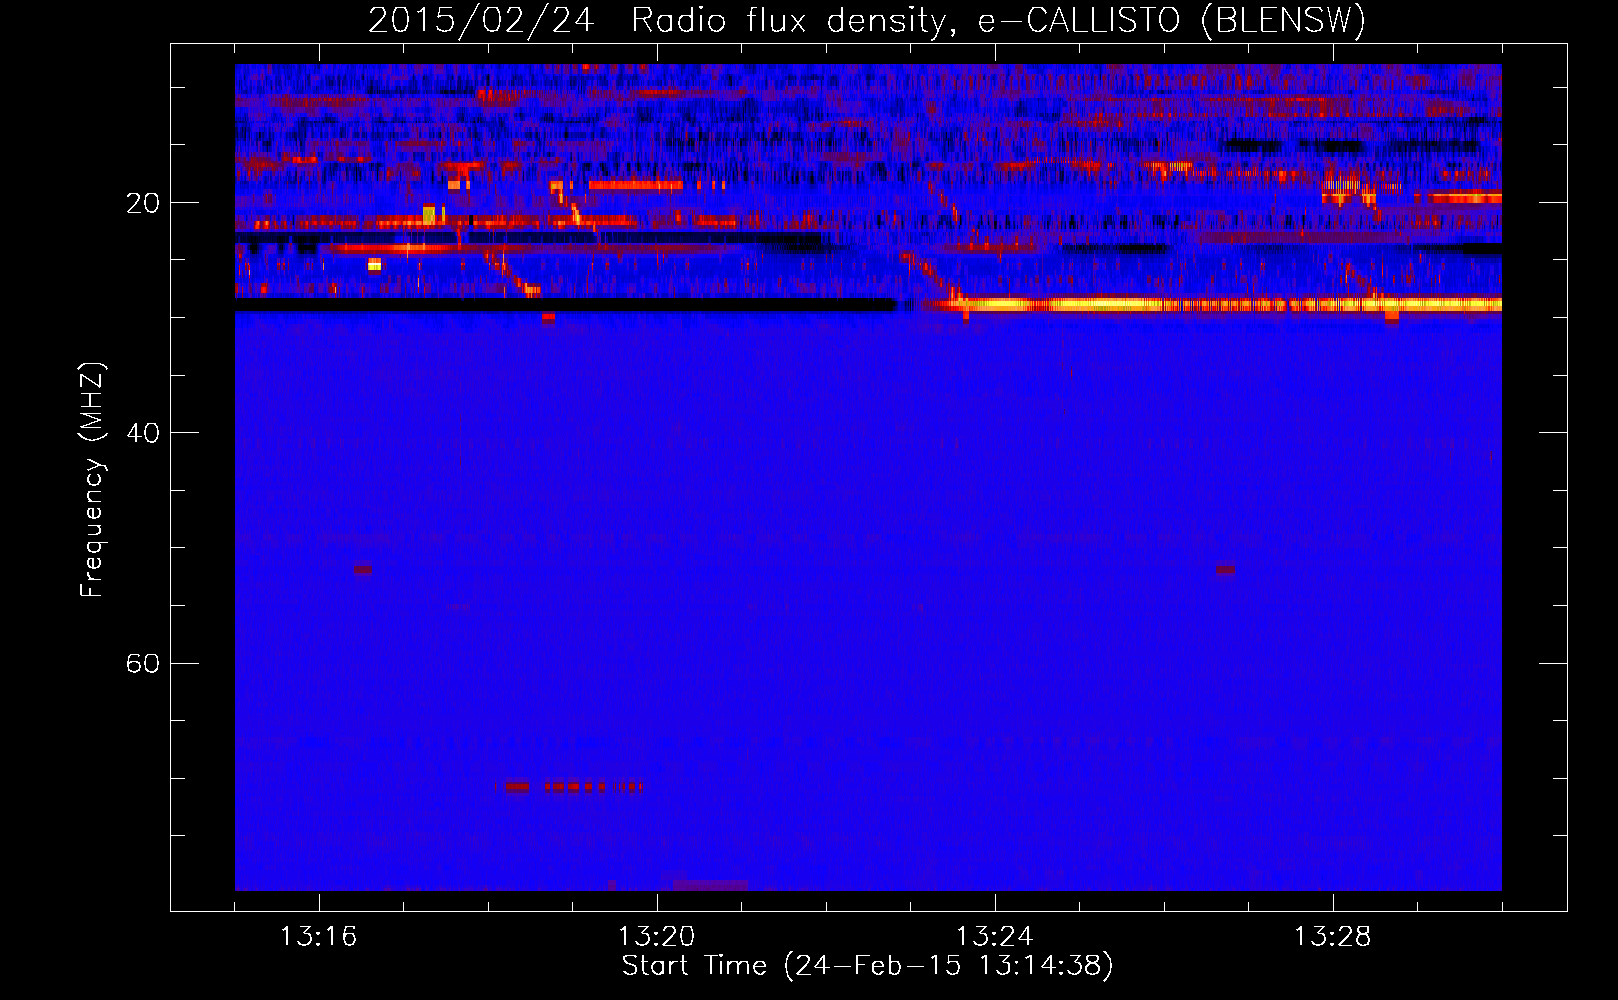The height and width of the screenshot is (1000, 1618).
Task: Click the 20 frequency tick label
Action: pos(142,203)
